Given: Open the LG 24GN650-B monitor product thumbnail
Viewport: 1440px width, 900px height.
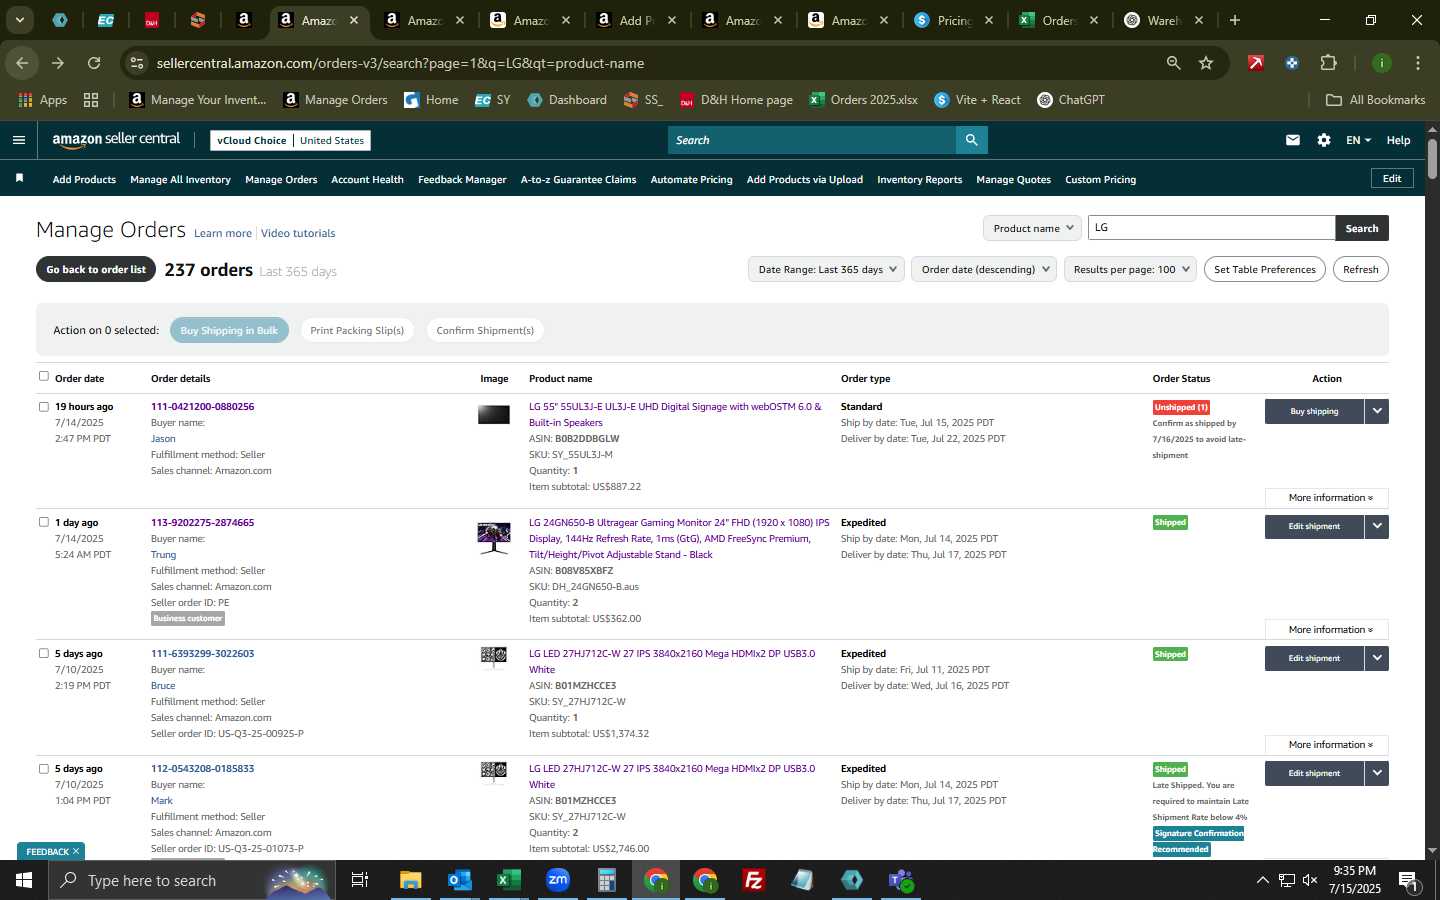Looking at the screenshot, I should (x=494, y=537).
